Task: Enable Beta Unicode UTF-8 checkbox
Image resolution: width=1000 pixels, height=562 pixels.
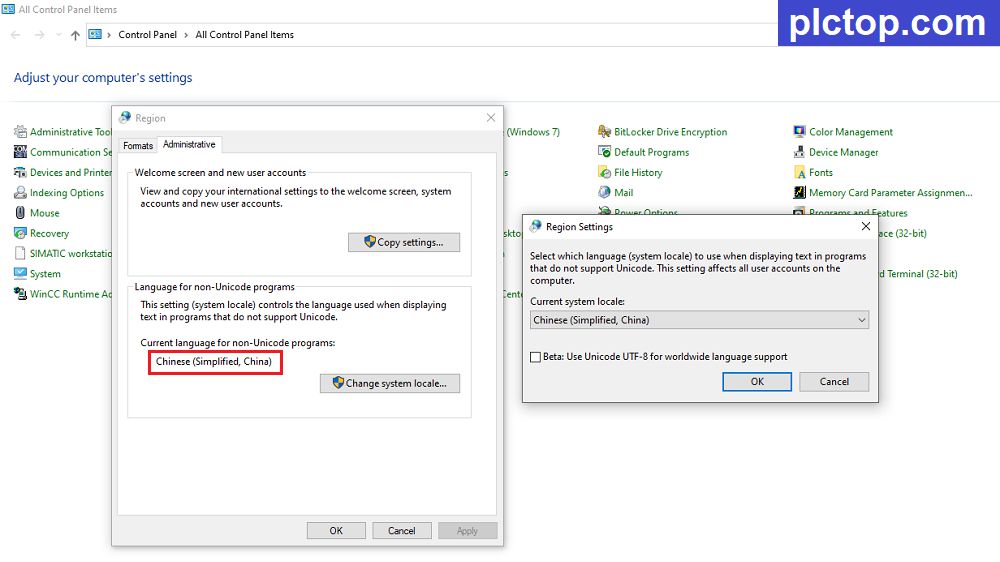Action: click(536, 357)
